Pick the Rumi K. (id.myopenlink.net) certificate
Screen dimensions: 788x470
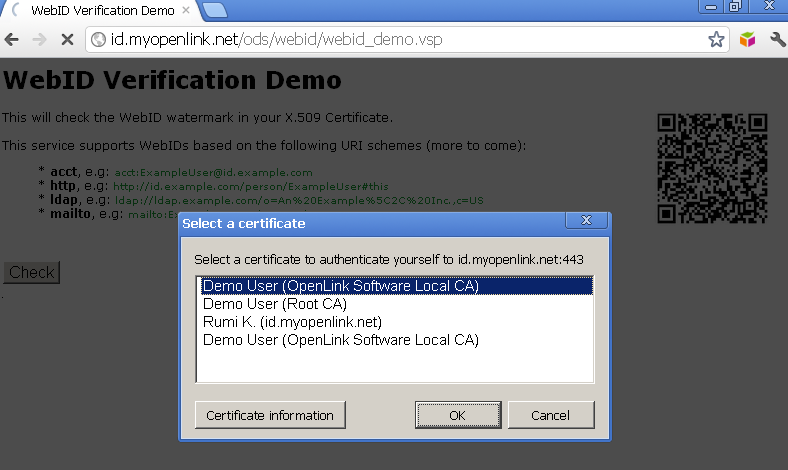coord(292,322)
